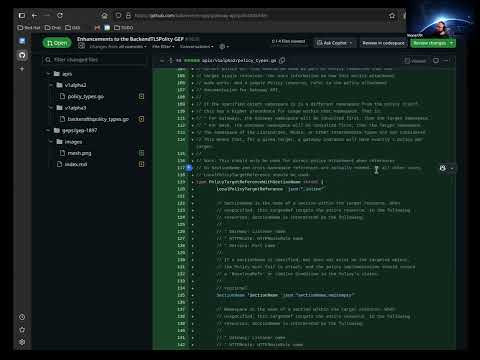Click the Filter changed files search field
The image size is (480, 360).
pyautogui.click(x=94, y=60)
